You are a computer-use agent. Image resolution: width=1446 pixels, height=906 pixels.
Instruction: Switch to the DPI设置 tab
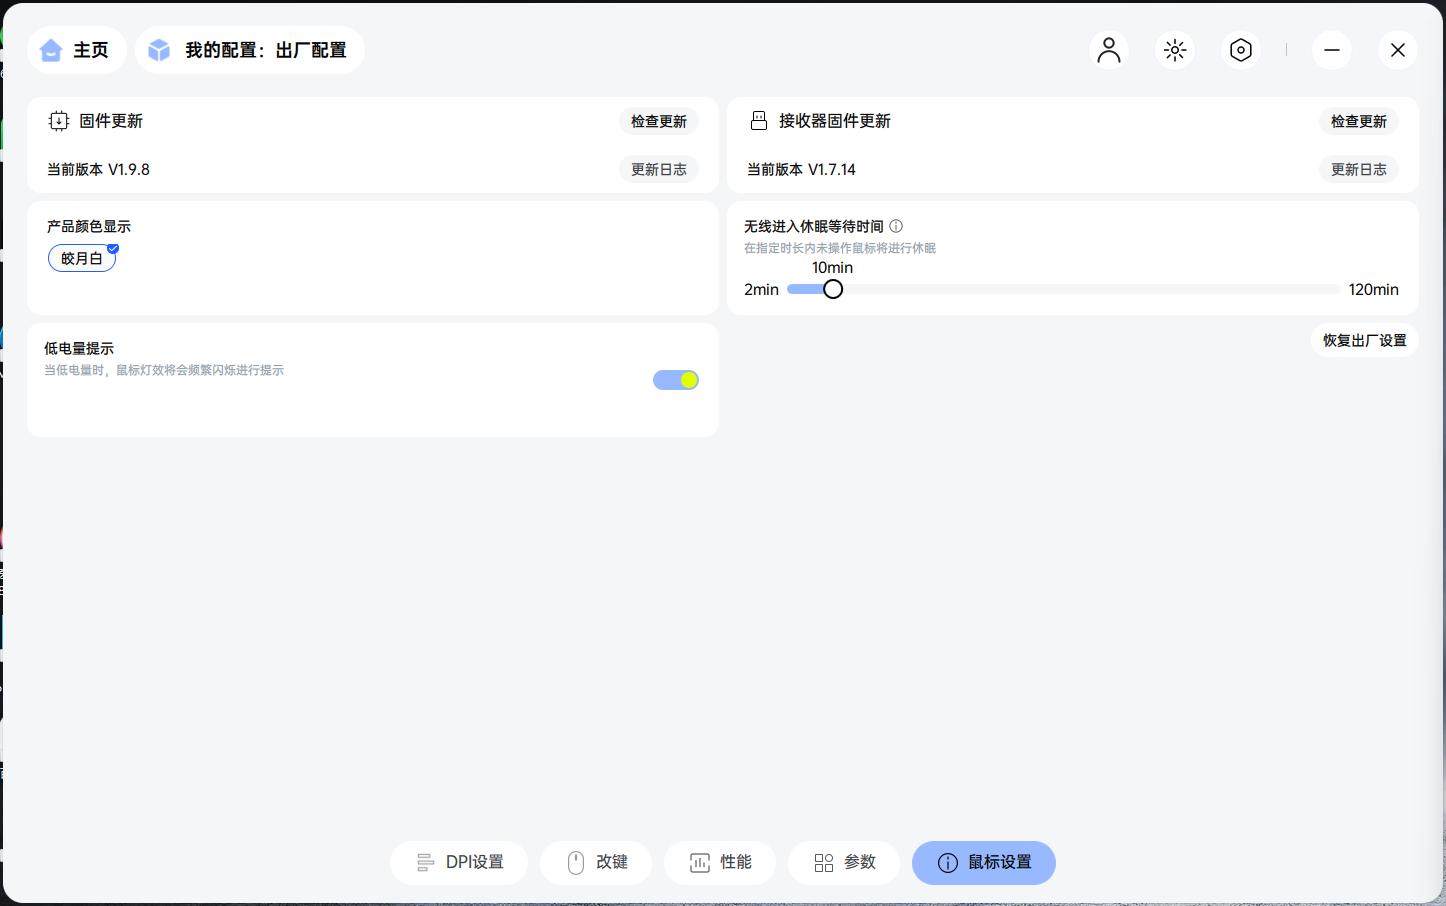pyautogui.click(x=459, y=862)
